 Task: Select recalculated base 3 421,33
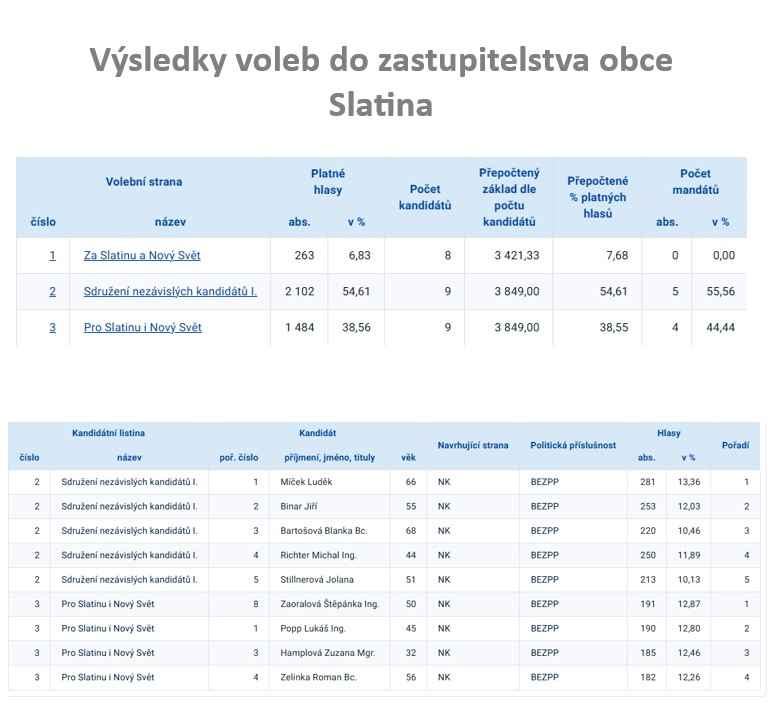517,256
